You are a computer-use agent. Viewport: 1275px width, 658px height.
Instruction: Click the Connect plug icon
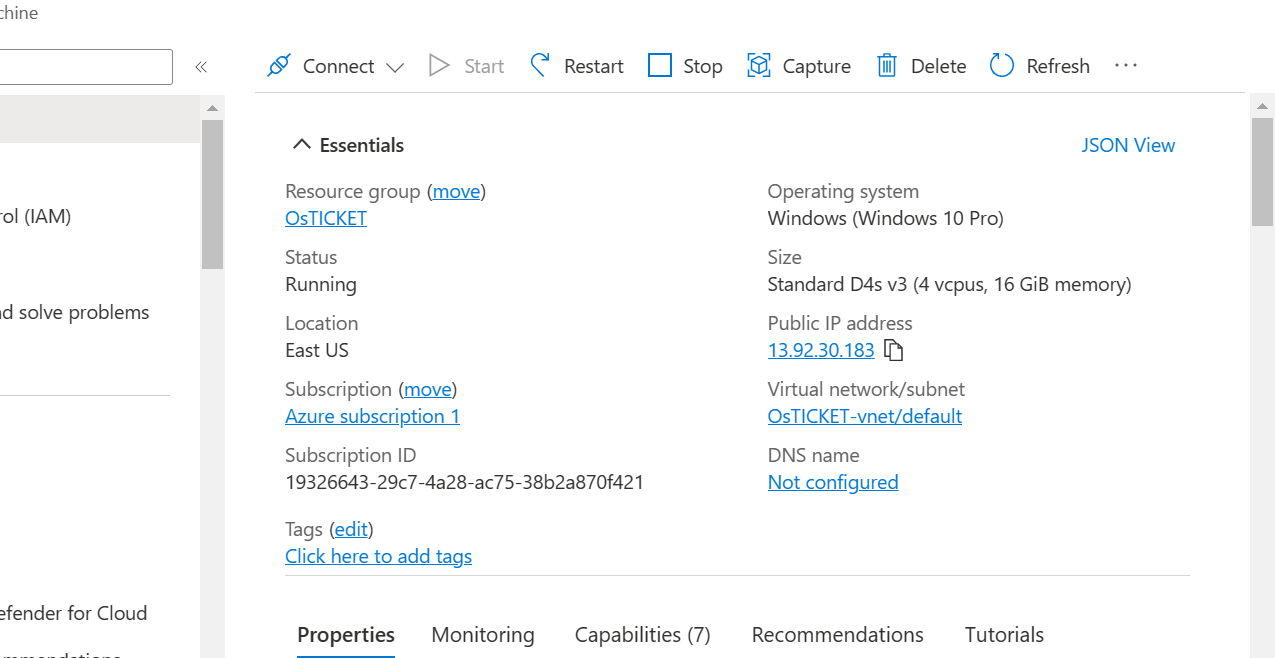pyautogui.click(x=278, y=66)
